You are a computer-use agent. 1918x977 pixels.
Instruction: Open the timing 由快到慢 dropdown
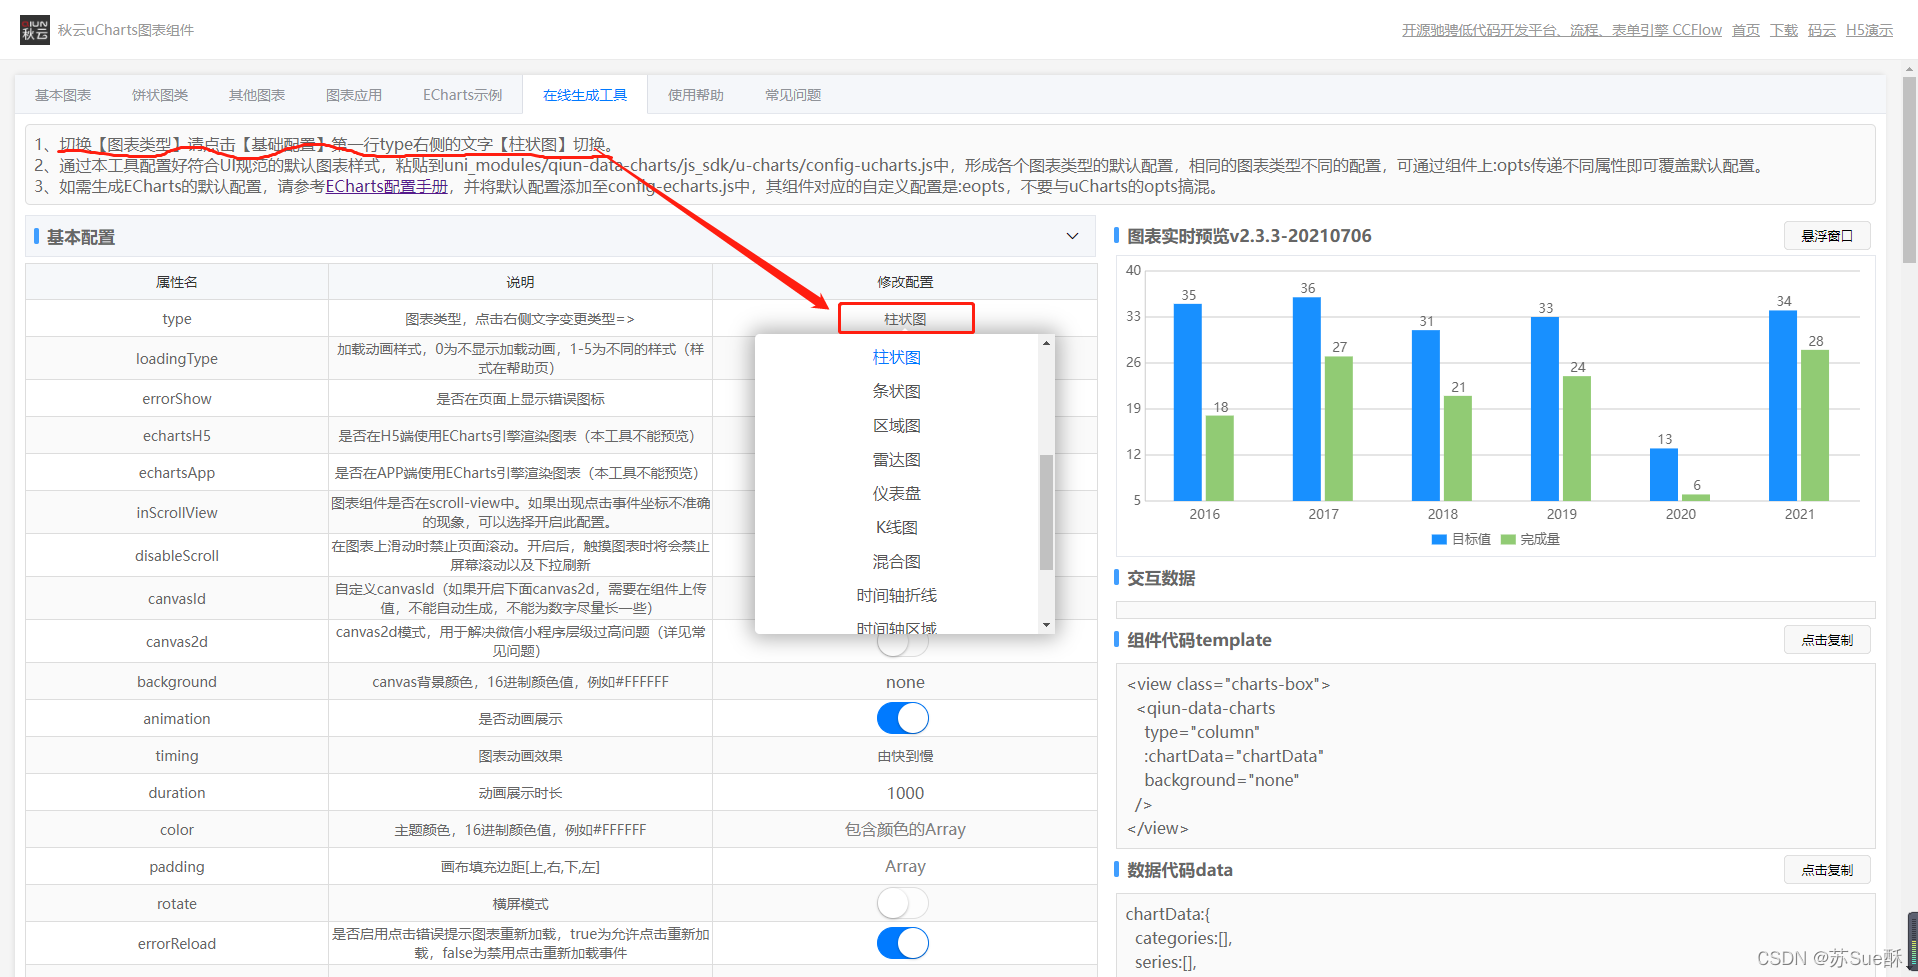[905, 756]
